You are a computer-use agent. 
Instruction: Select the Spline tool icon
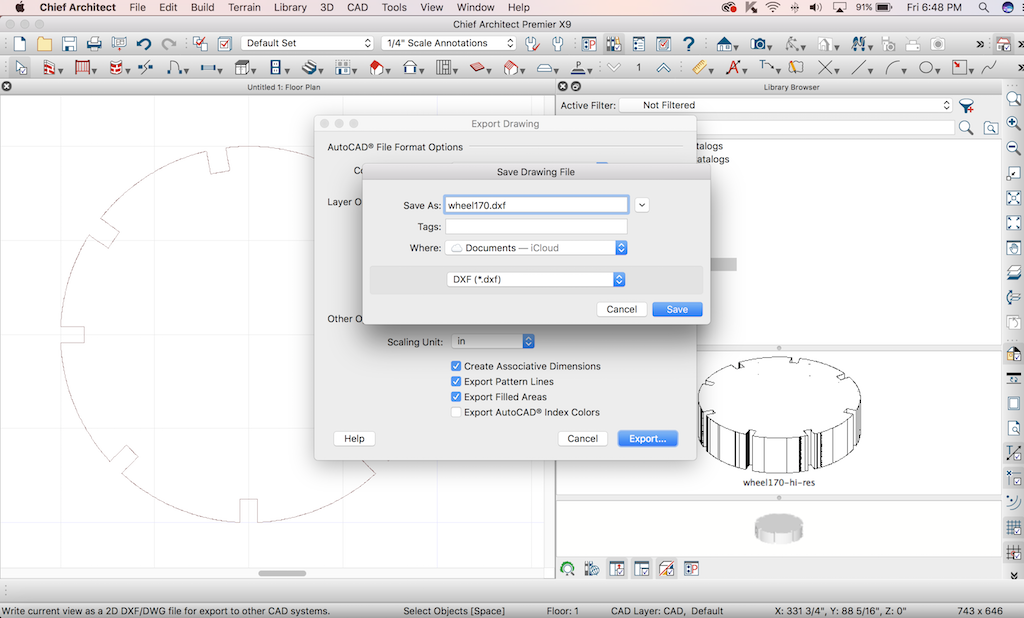(989, 67)
